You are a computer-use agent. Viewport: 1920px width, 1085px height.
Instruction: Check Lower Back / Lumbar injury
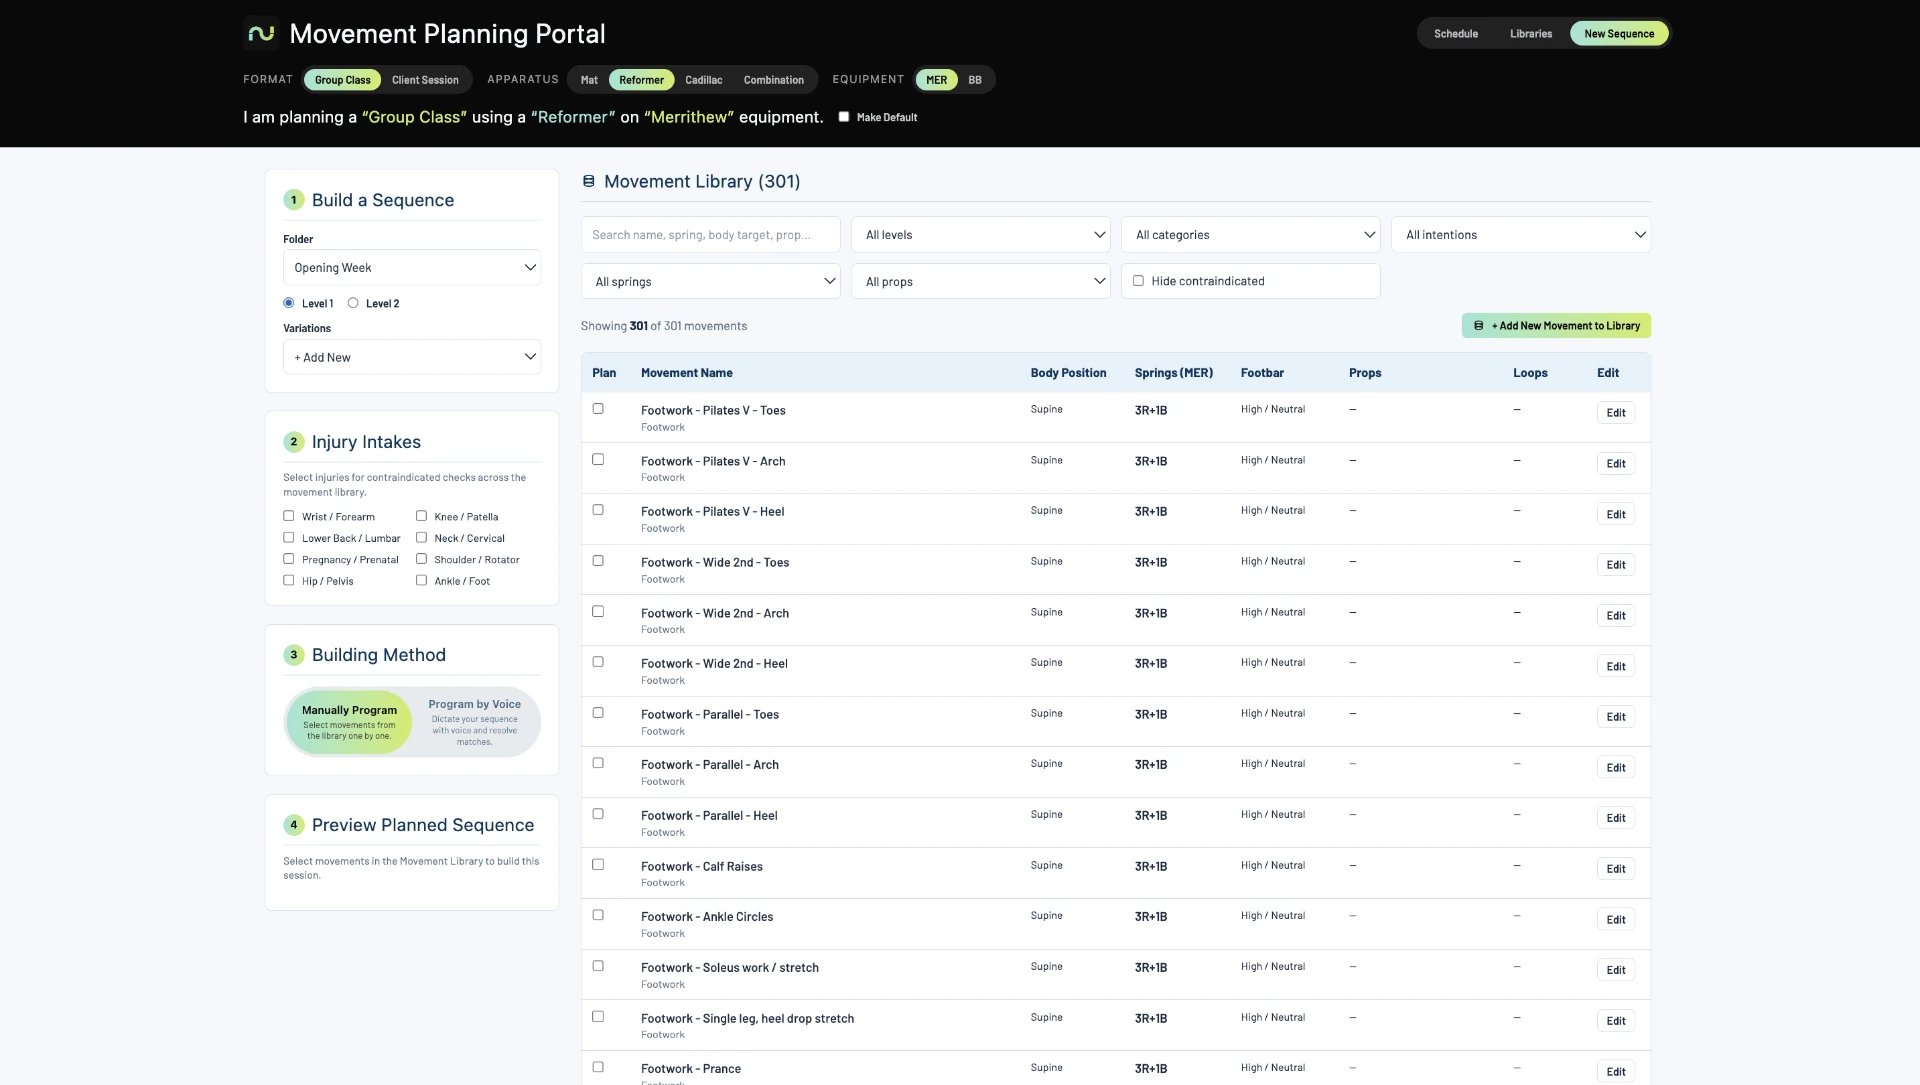[x=289, y=538]
